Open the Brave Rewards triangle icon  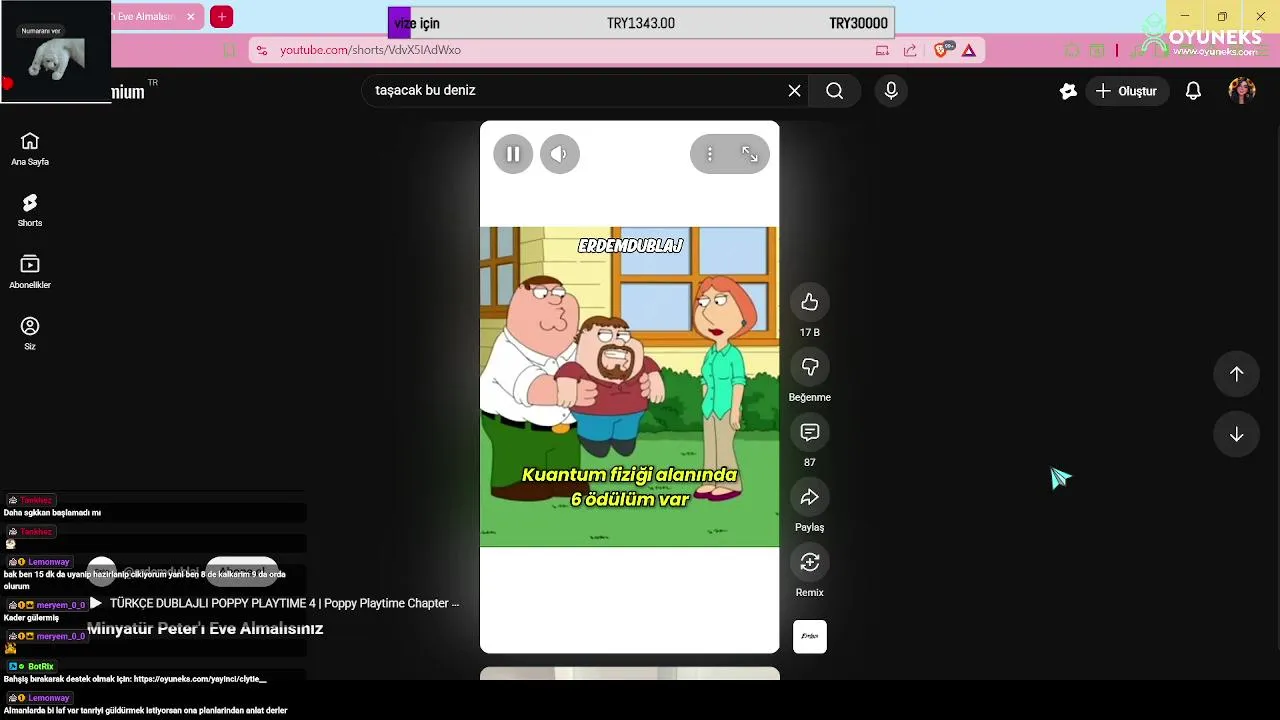pos(969,50)
